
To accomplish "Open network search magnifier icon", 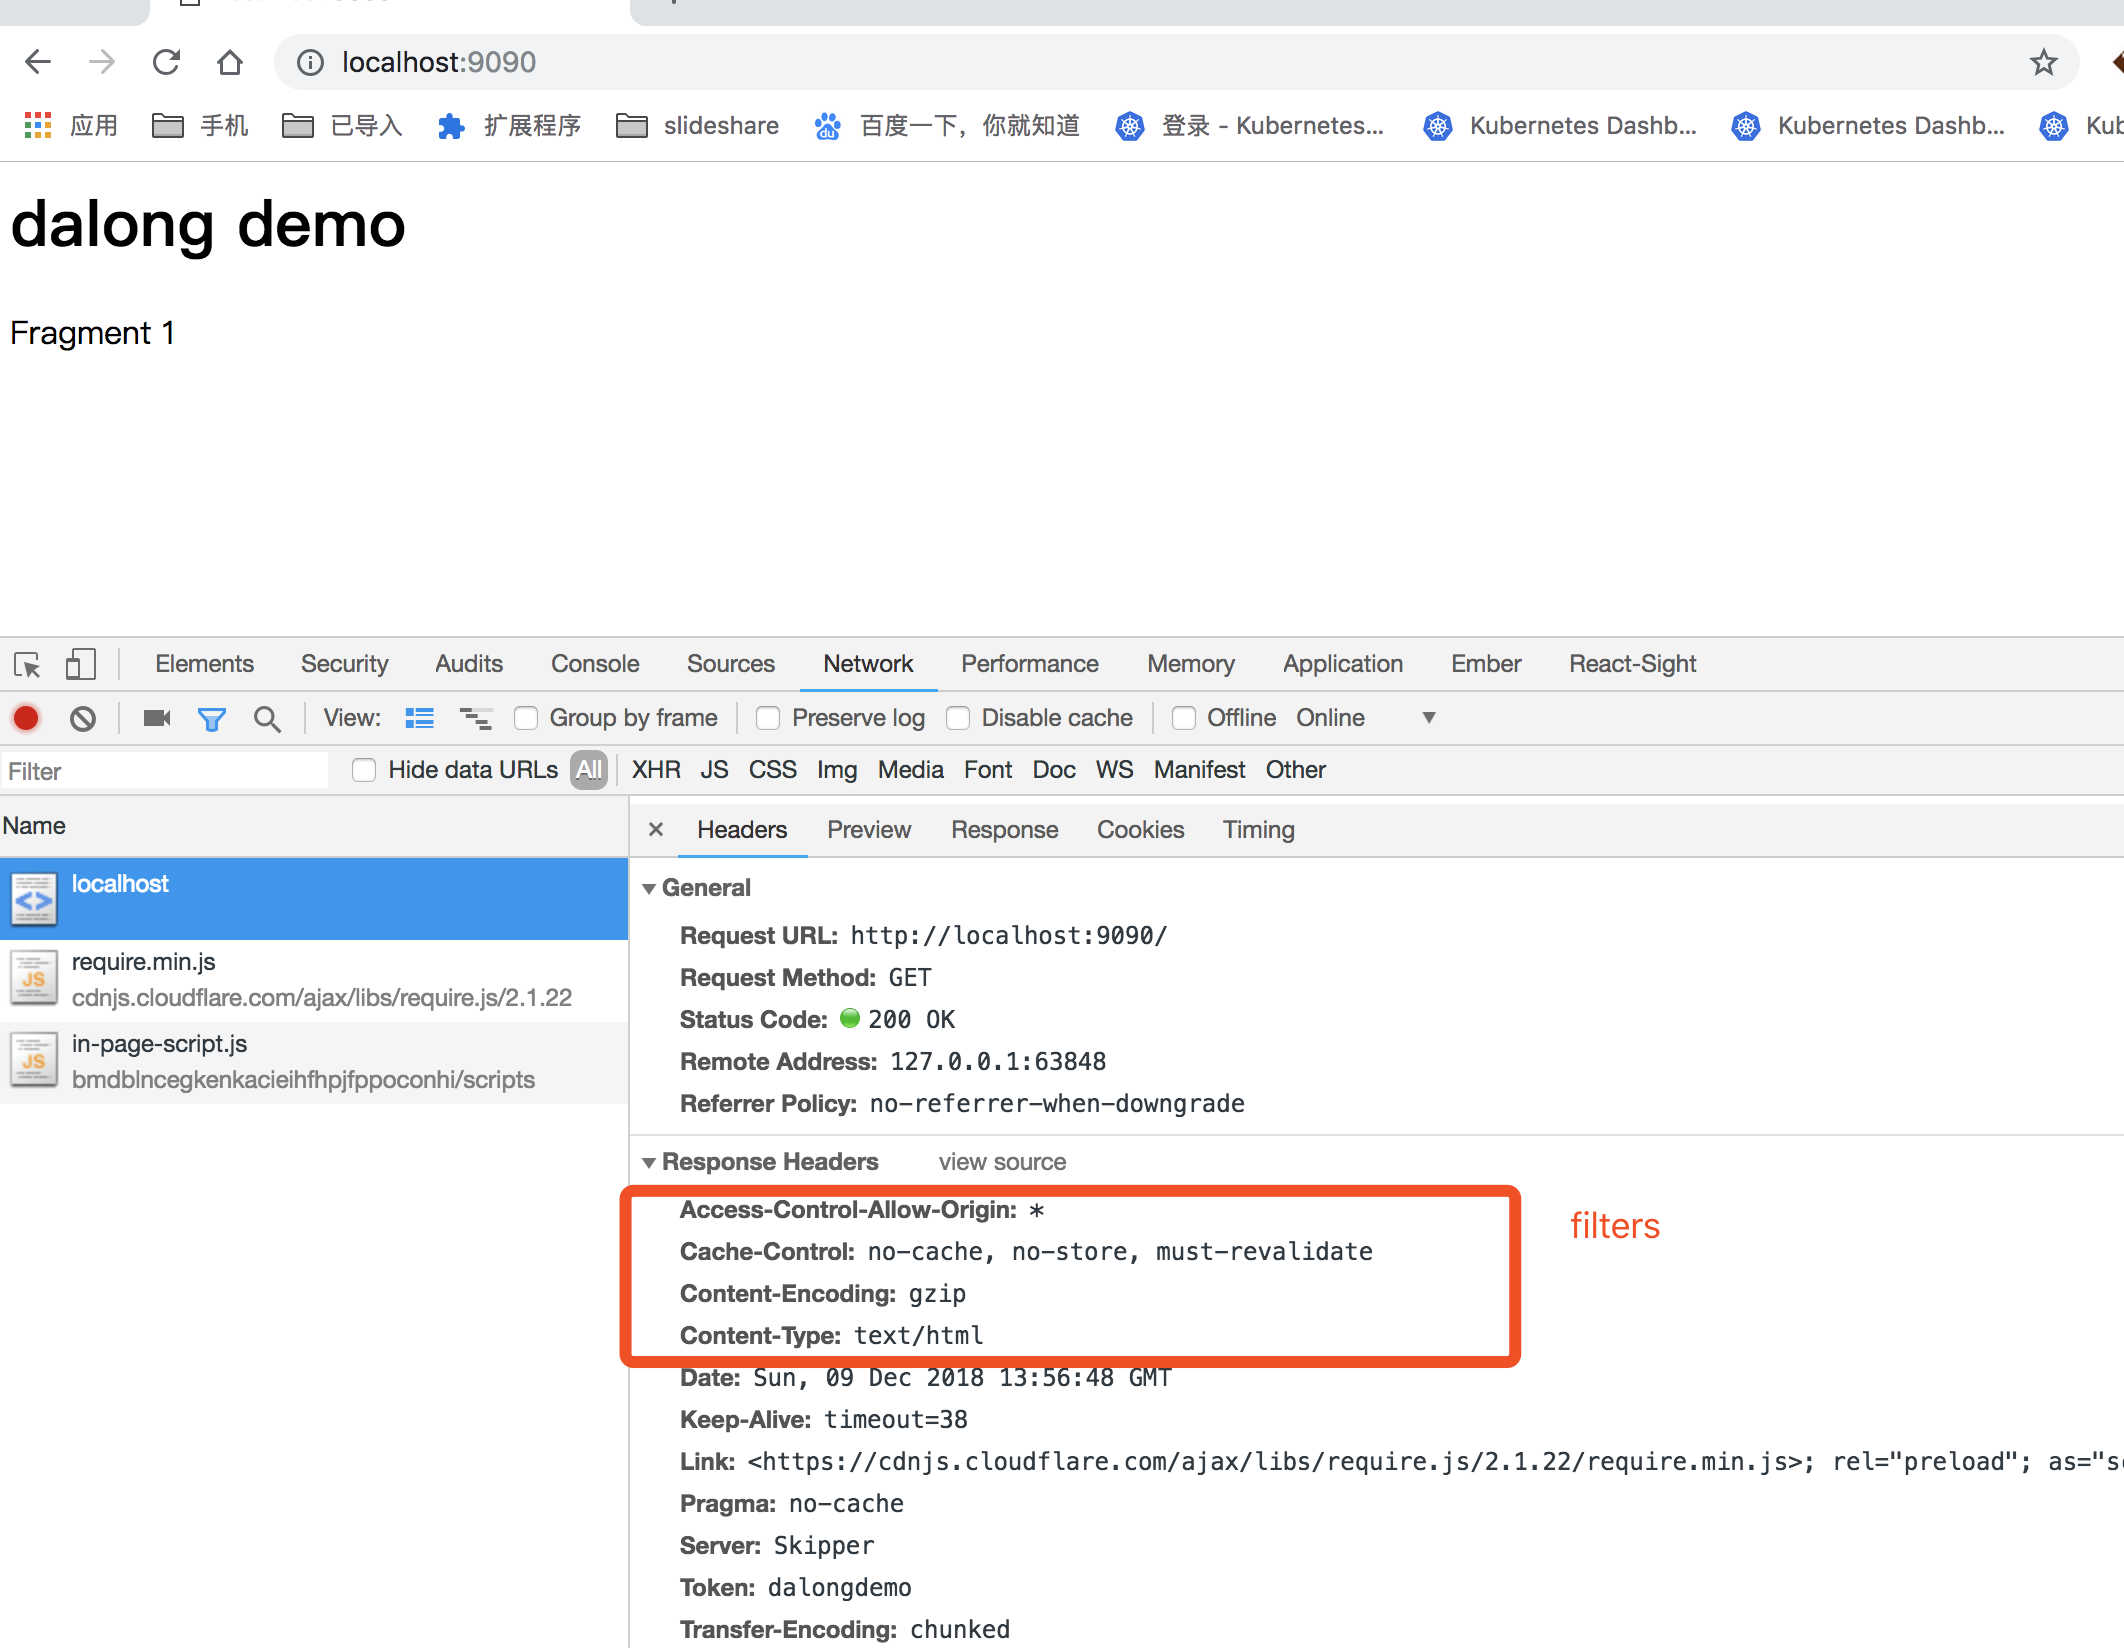I will click(x=267, y=718).
